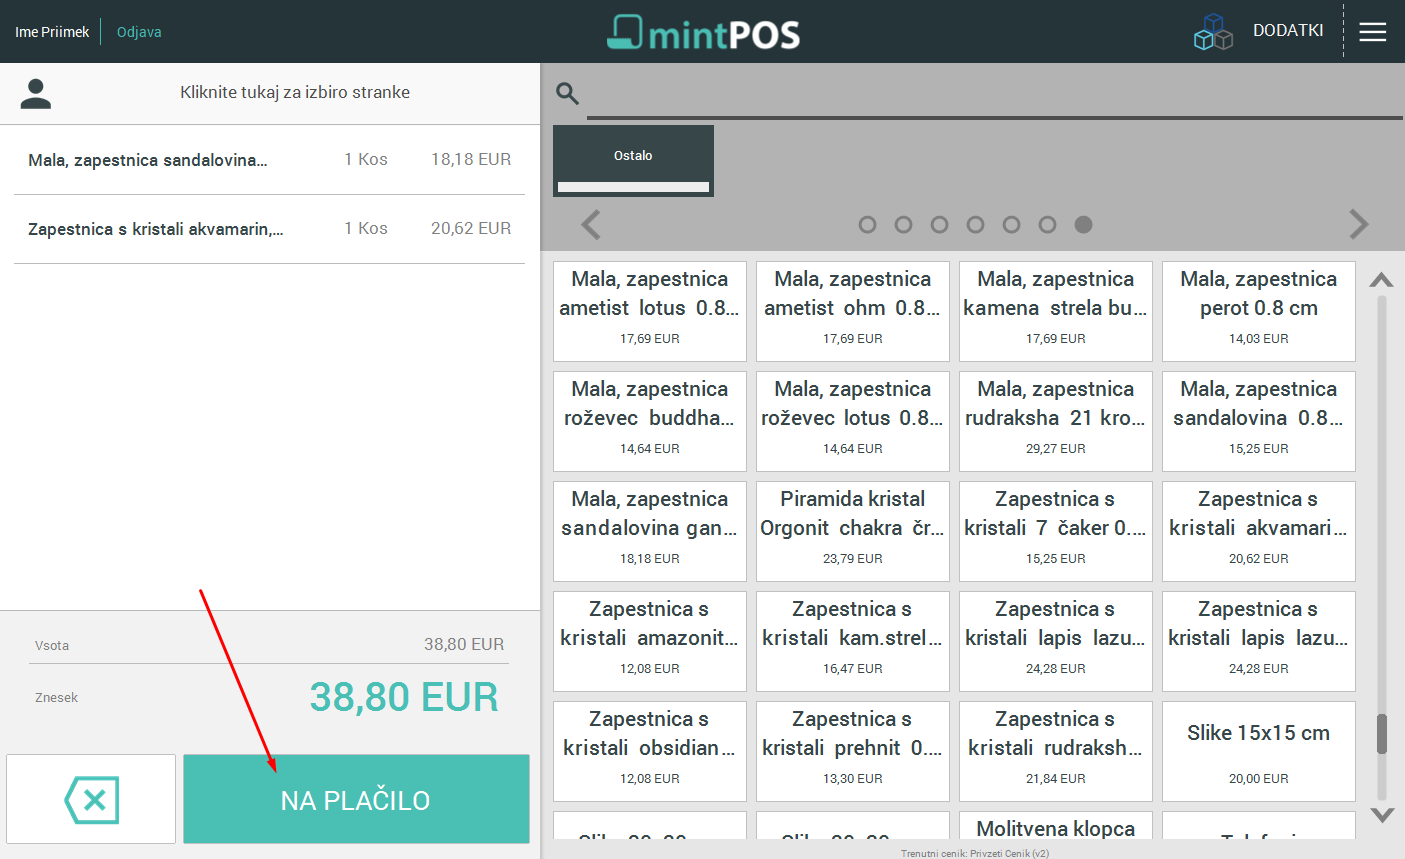Viewport: 1405px width, 859px height.
Task: Click the Vsota 38,80 EUR subtotal
Action: [464, 645]
